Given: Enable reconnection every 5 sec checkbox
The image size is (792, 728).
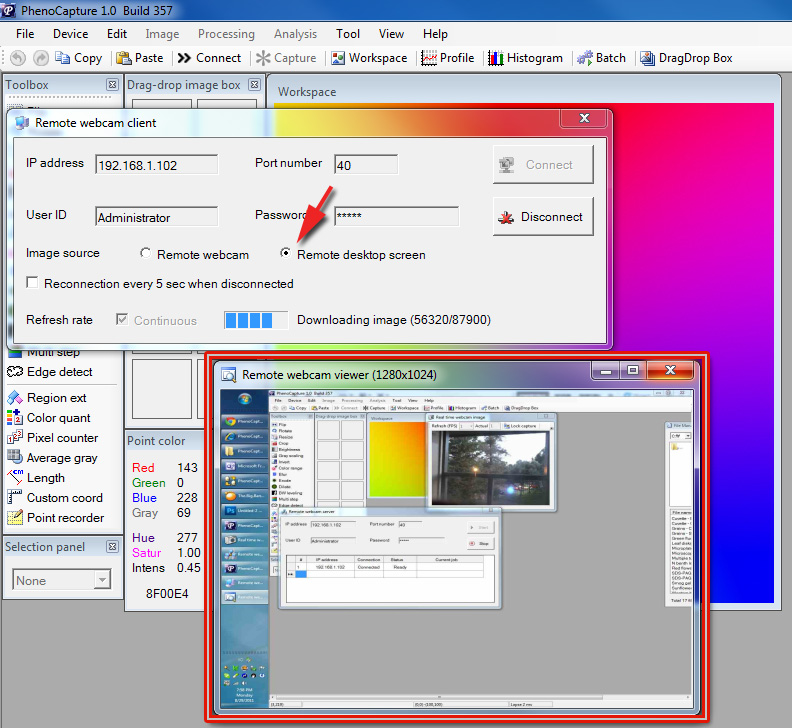Looking at the screenshot, I should pyautogui.click(x=33, y=283).
